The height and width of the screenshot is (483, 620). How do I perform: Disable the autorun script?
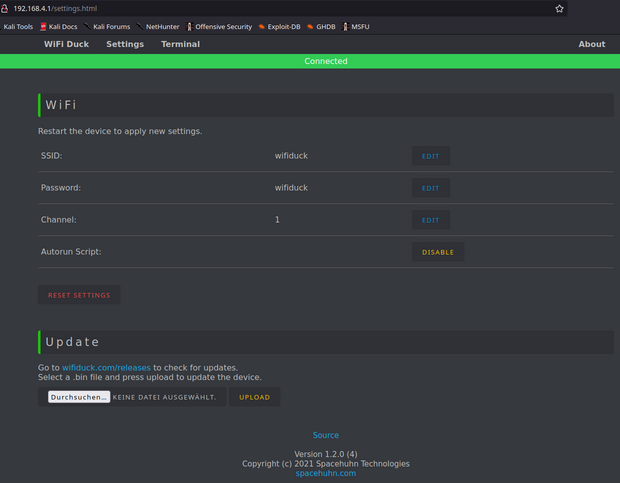pos(437,252)
